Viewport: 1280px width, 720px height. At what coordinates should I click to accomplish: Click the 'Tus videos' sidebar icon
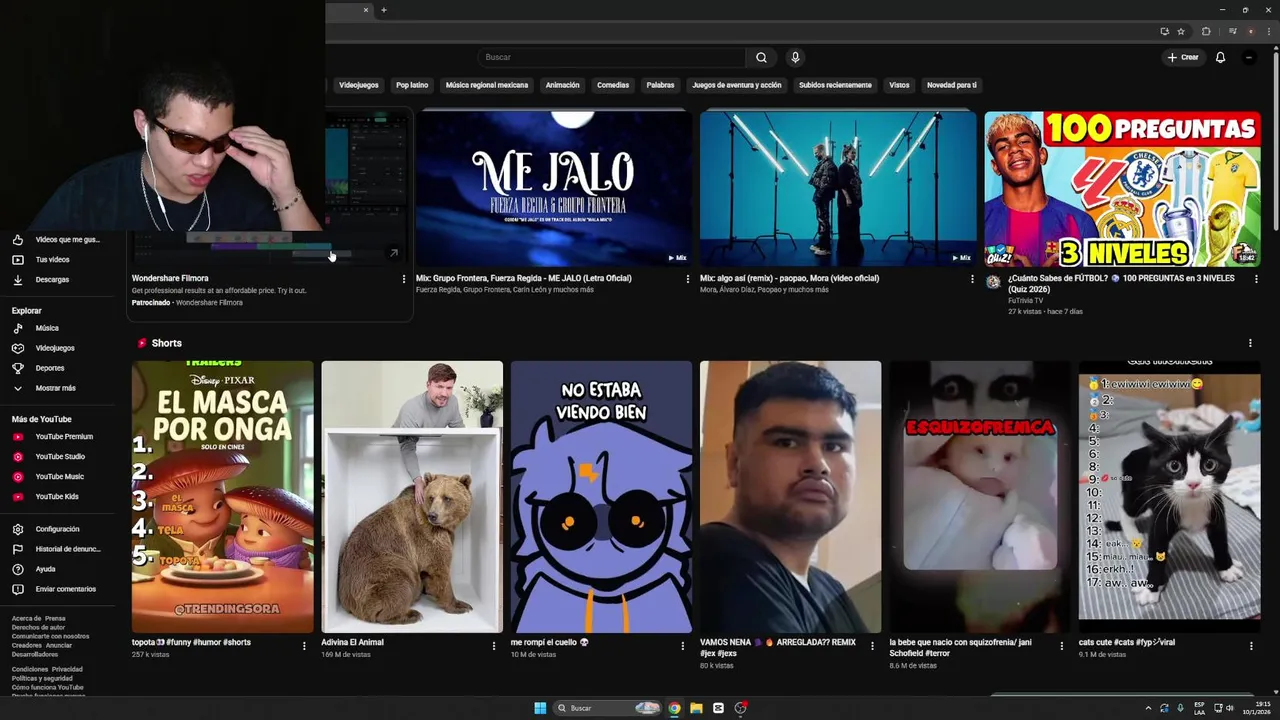point(18,260)
